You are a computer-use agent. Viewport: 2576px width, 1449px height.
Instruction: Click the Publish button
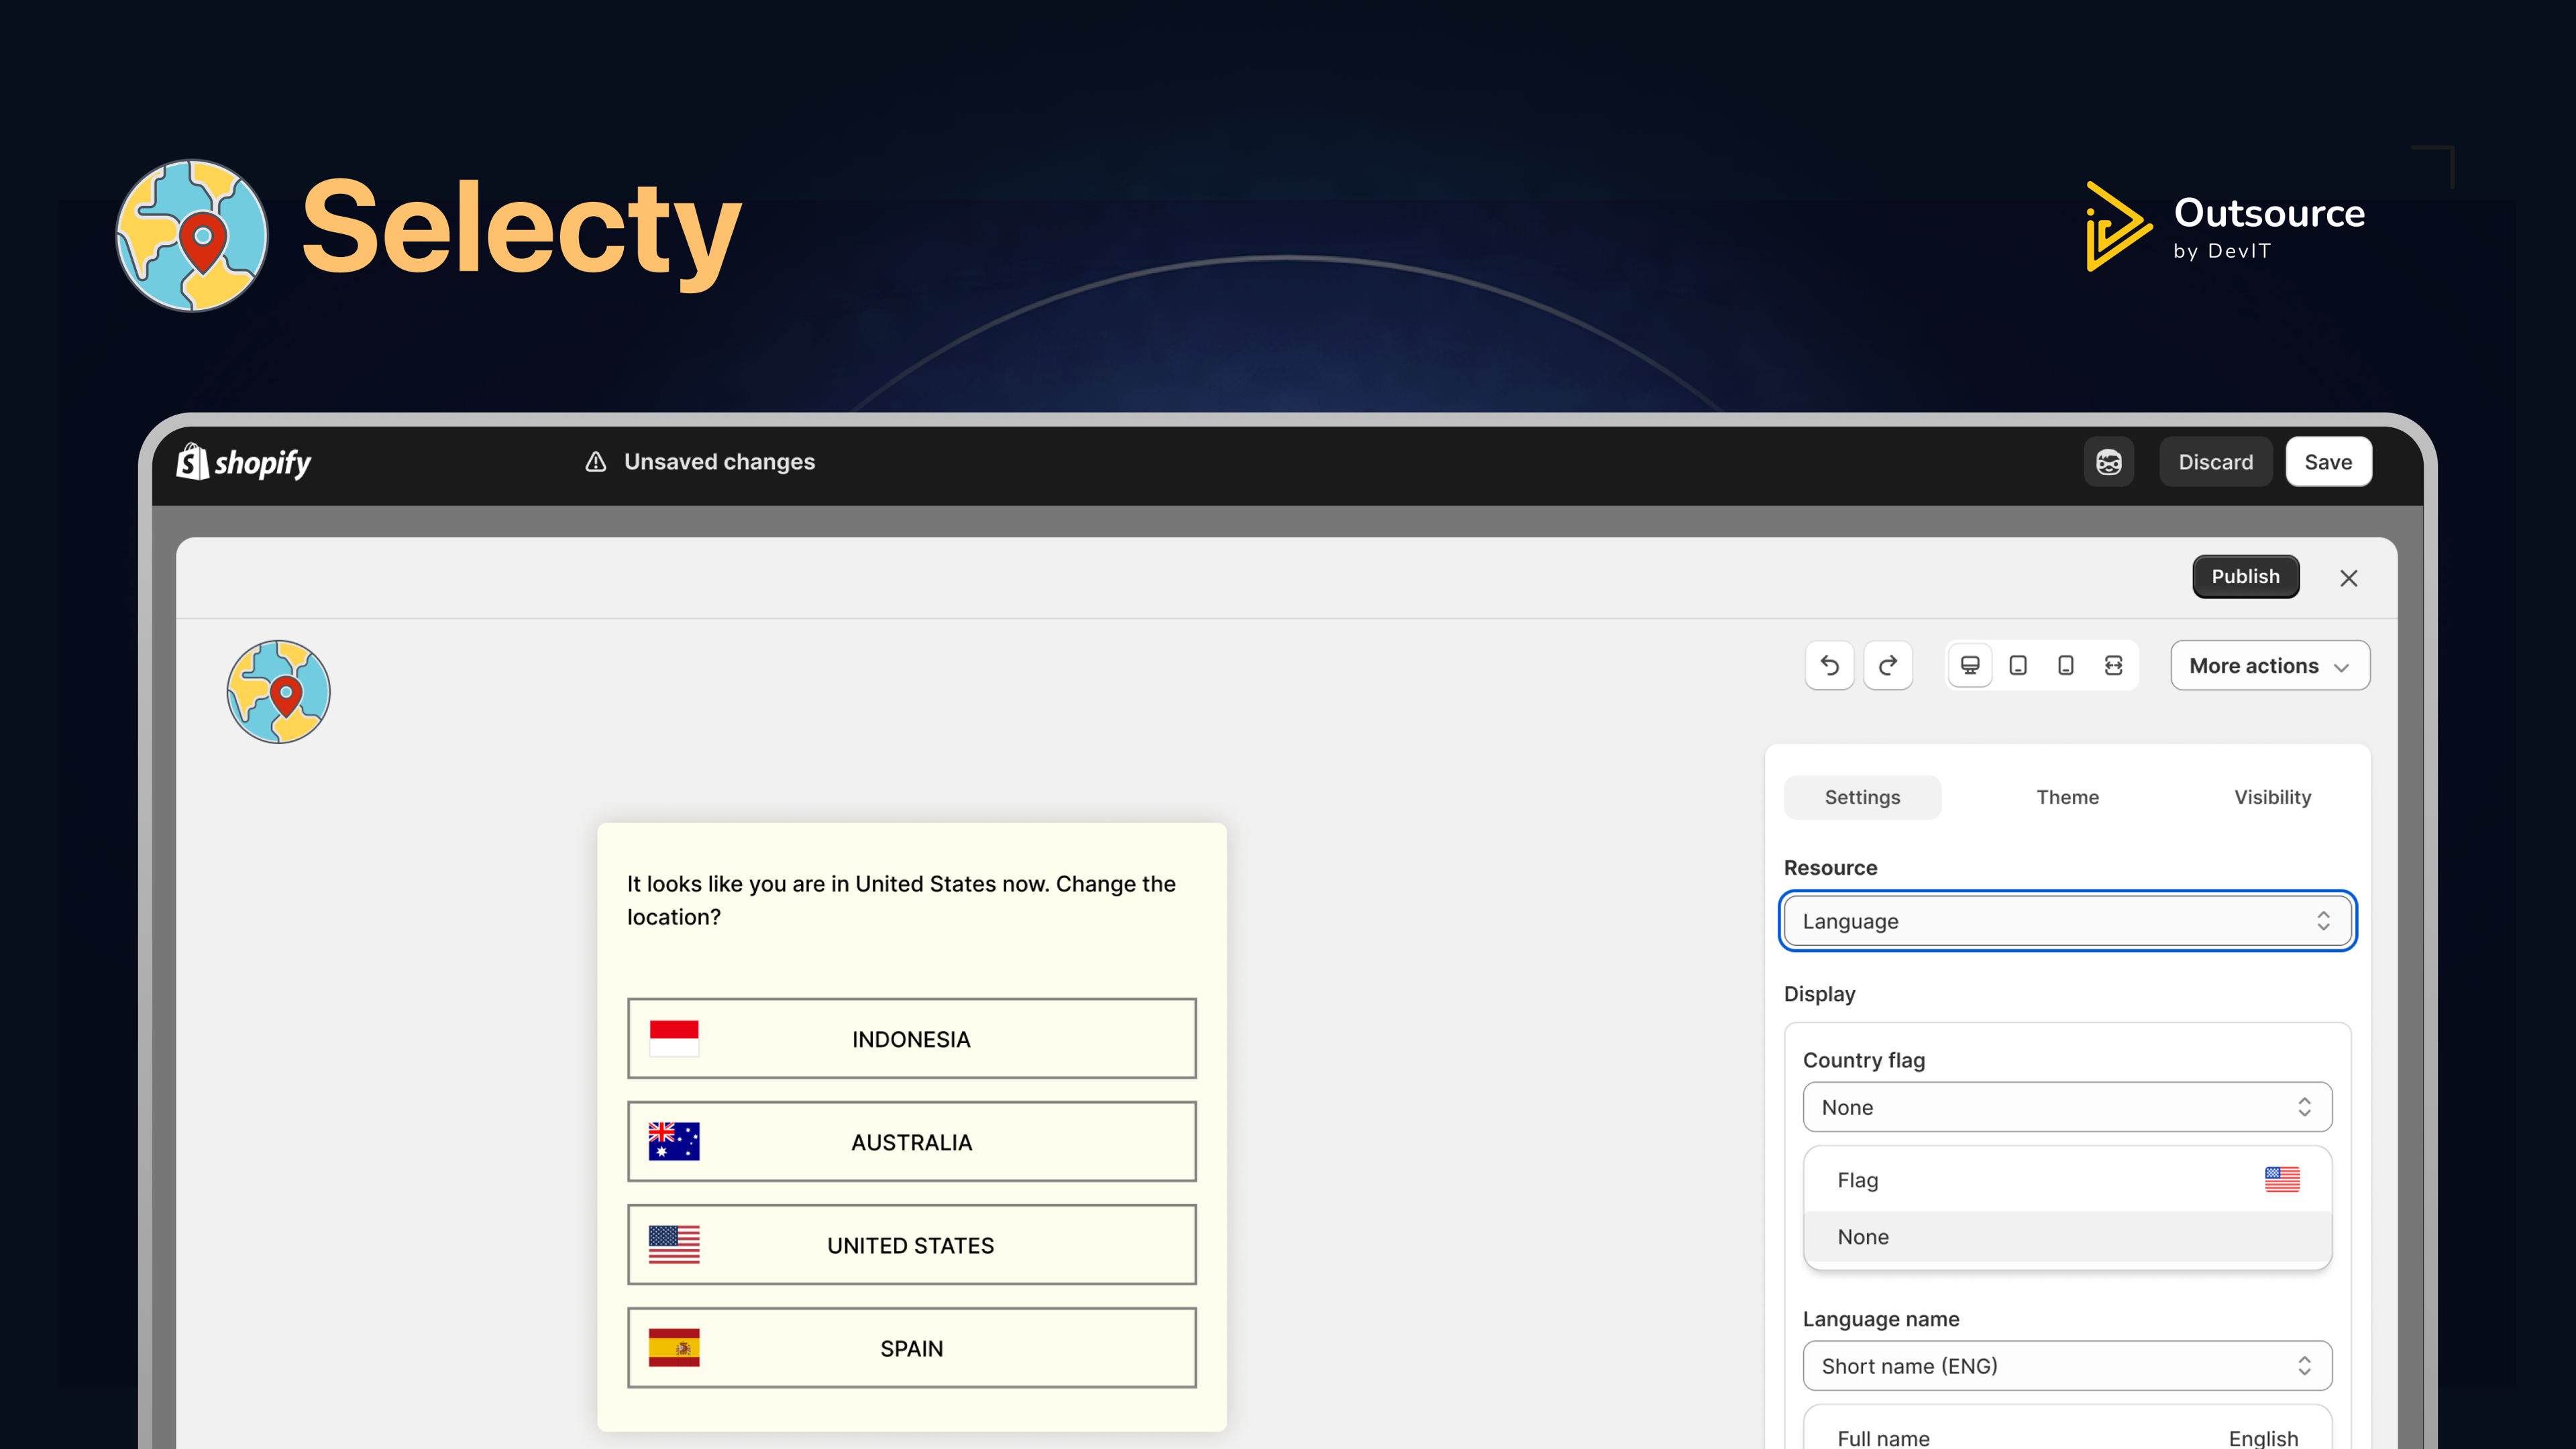click(x=2245, y=576)
